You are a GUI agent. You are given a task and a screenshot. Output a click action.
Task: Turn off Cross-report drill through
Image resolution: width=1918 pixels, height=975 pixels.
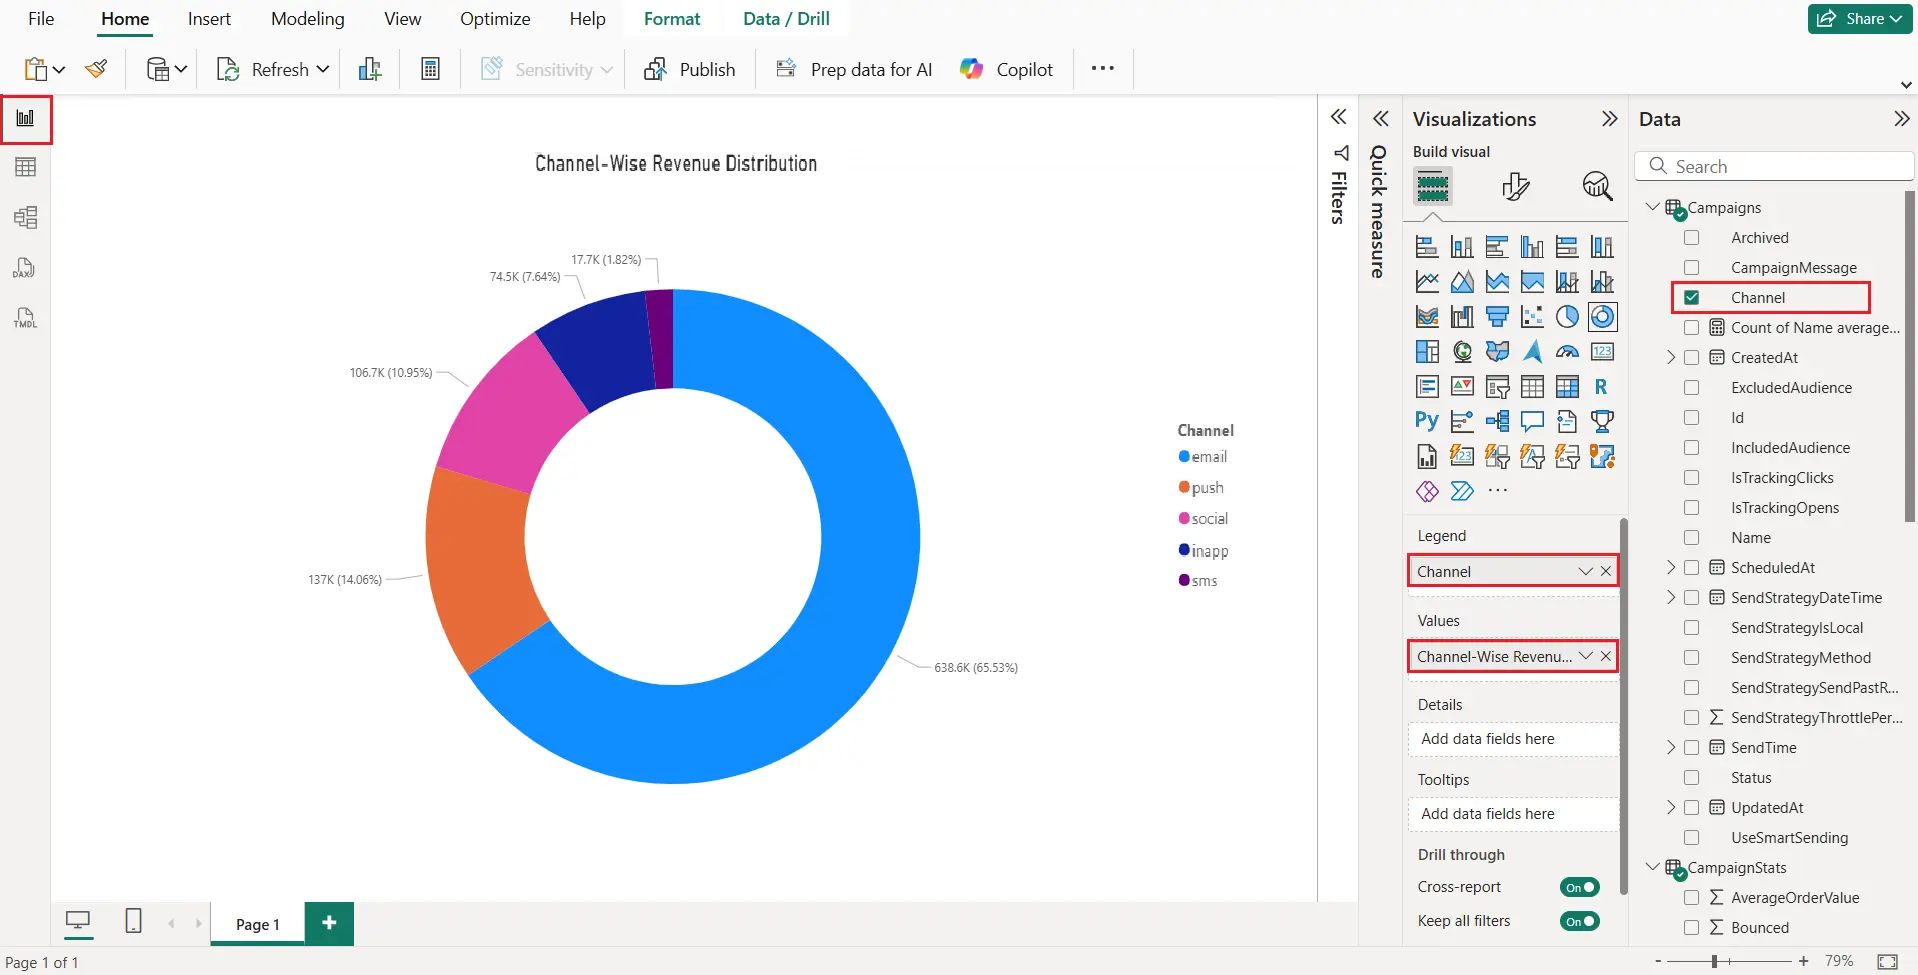(1578, 886)
